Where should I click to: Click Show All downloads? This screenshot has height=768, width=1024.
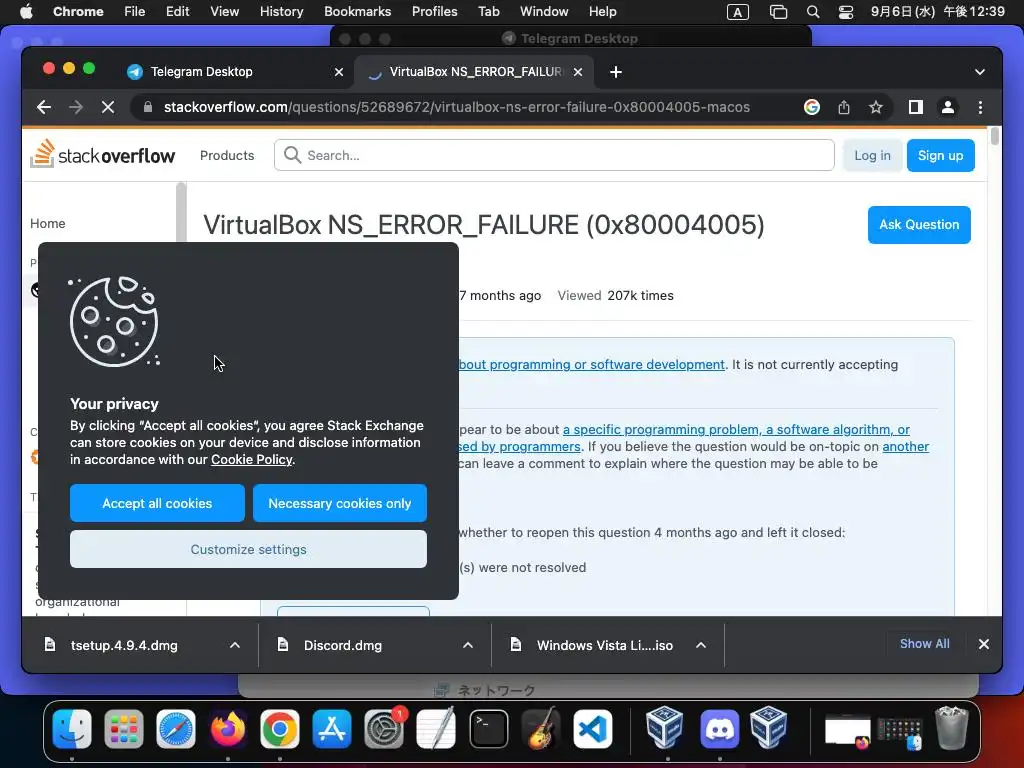924,644
